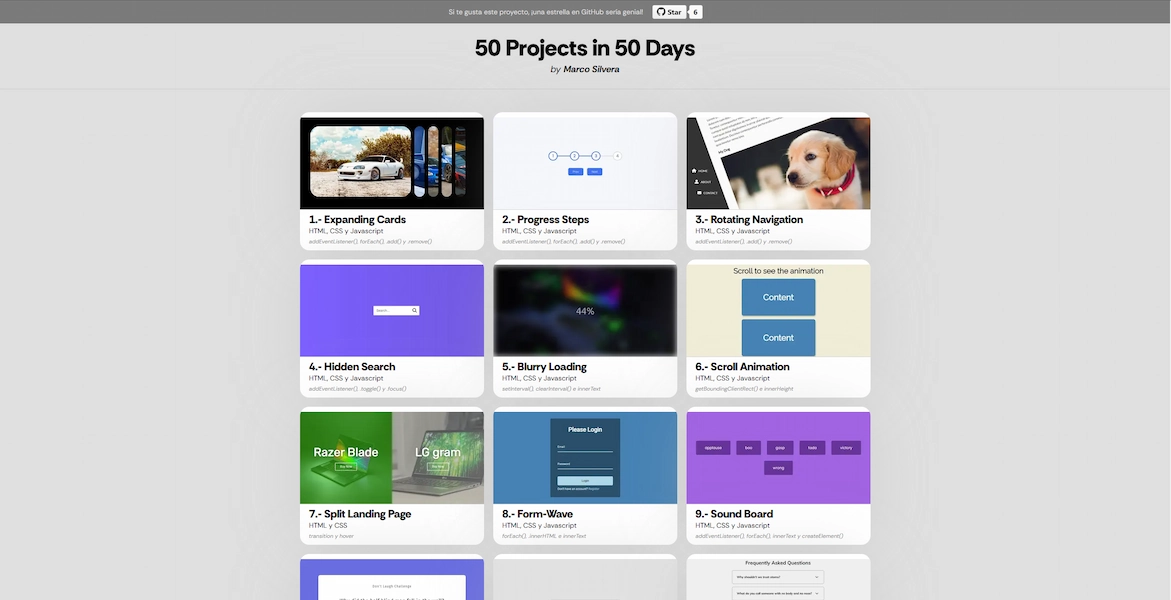Screen dimensions: 1171x600
Task: Play the "applause" sound in Sound Board preview
Action: tap(713, 448)
